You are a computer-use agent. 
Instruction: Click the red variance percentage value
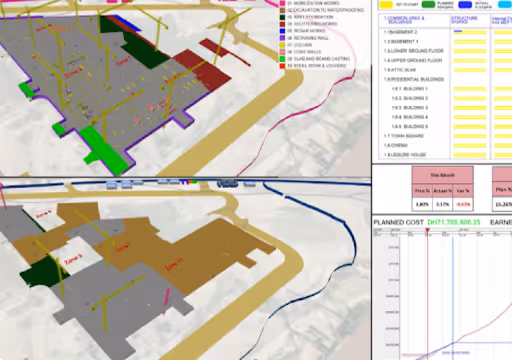(x=463, y=204)
